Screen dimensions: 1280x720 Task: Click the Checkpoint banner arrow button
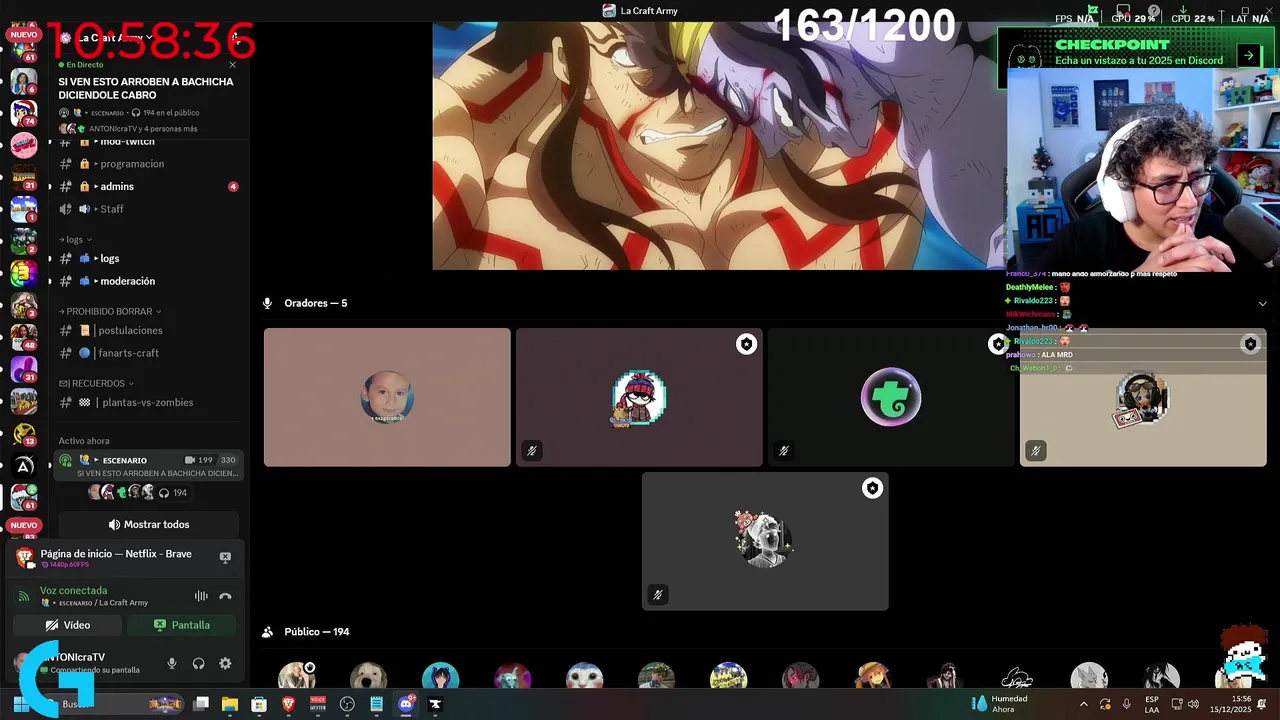point(1248,56)
